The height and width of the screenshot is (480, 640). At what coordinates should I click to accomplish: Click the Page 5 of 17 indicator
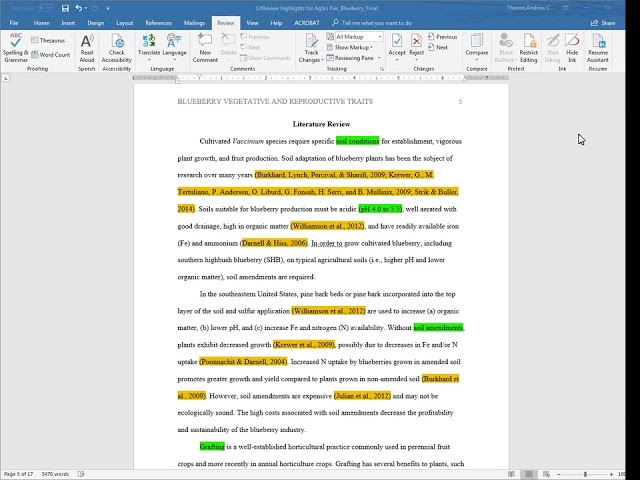click(18, 474)
